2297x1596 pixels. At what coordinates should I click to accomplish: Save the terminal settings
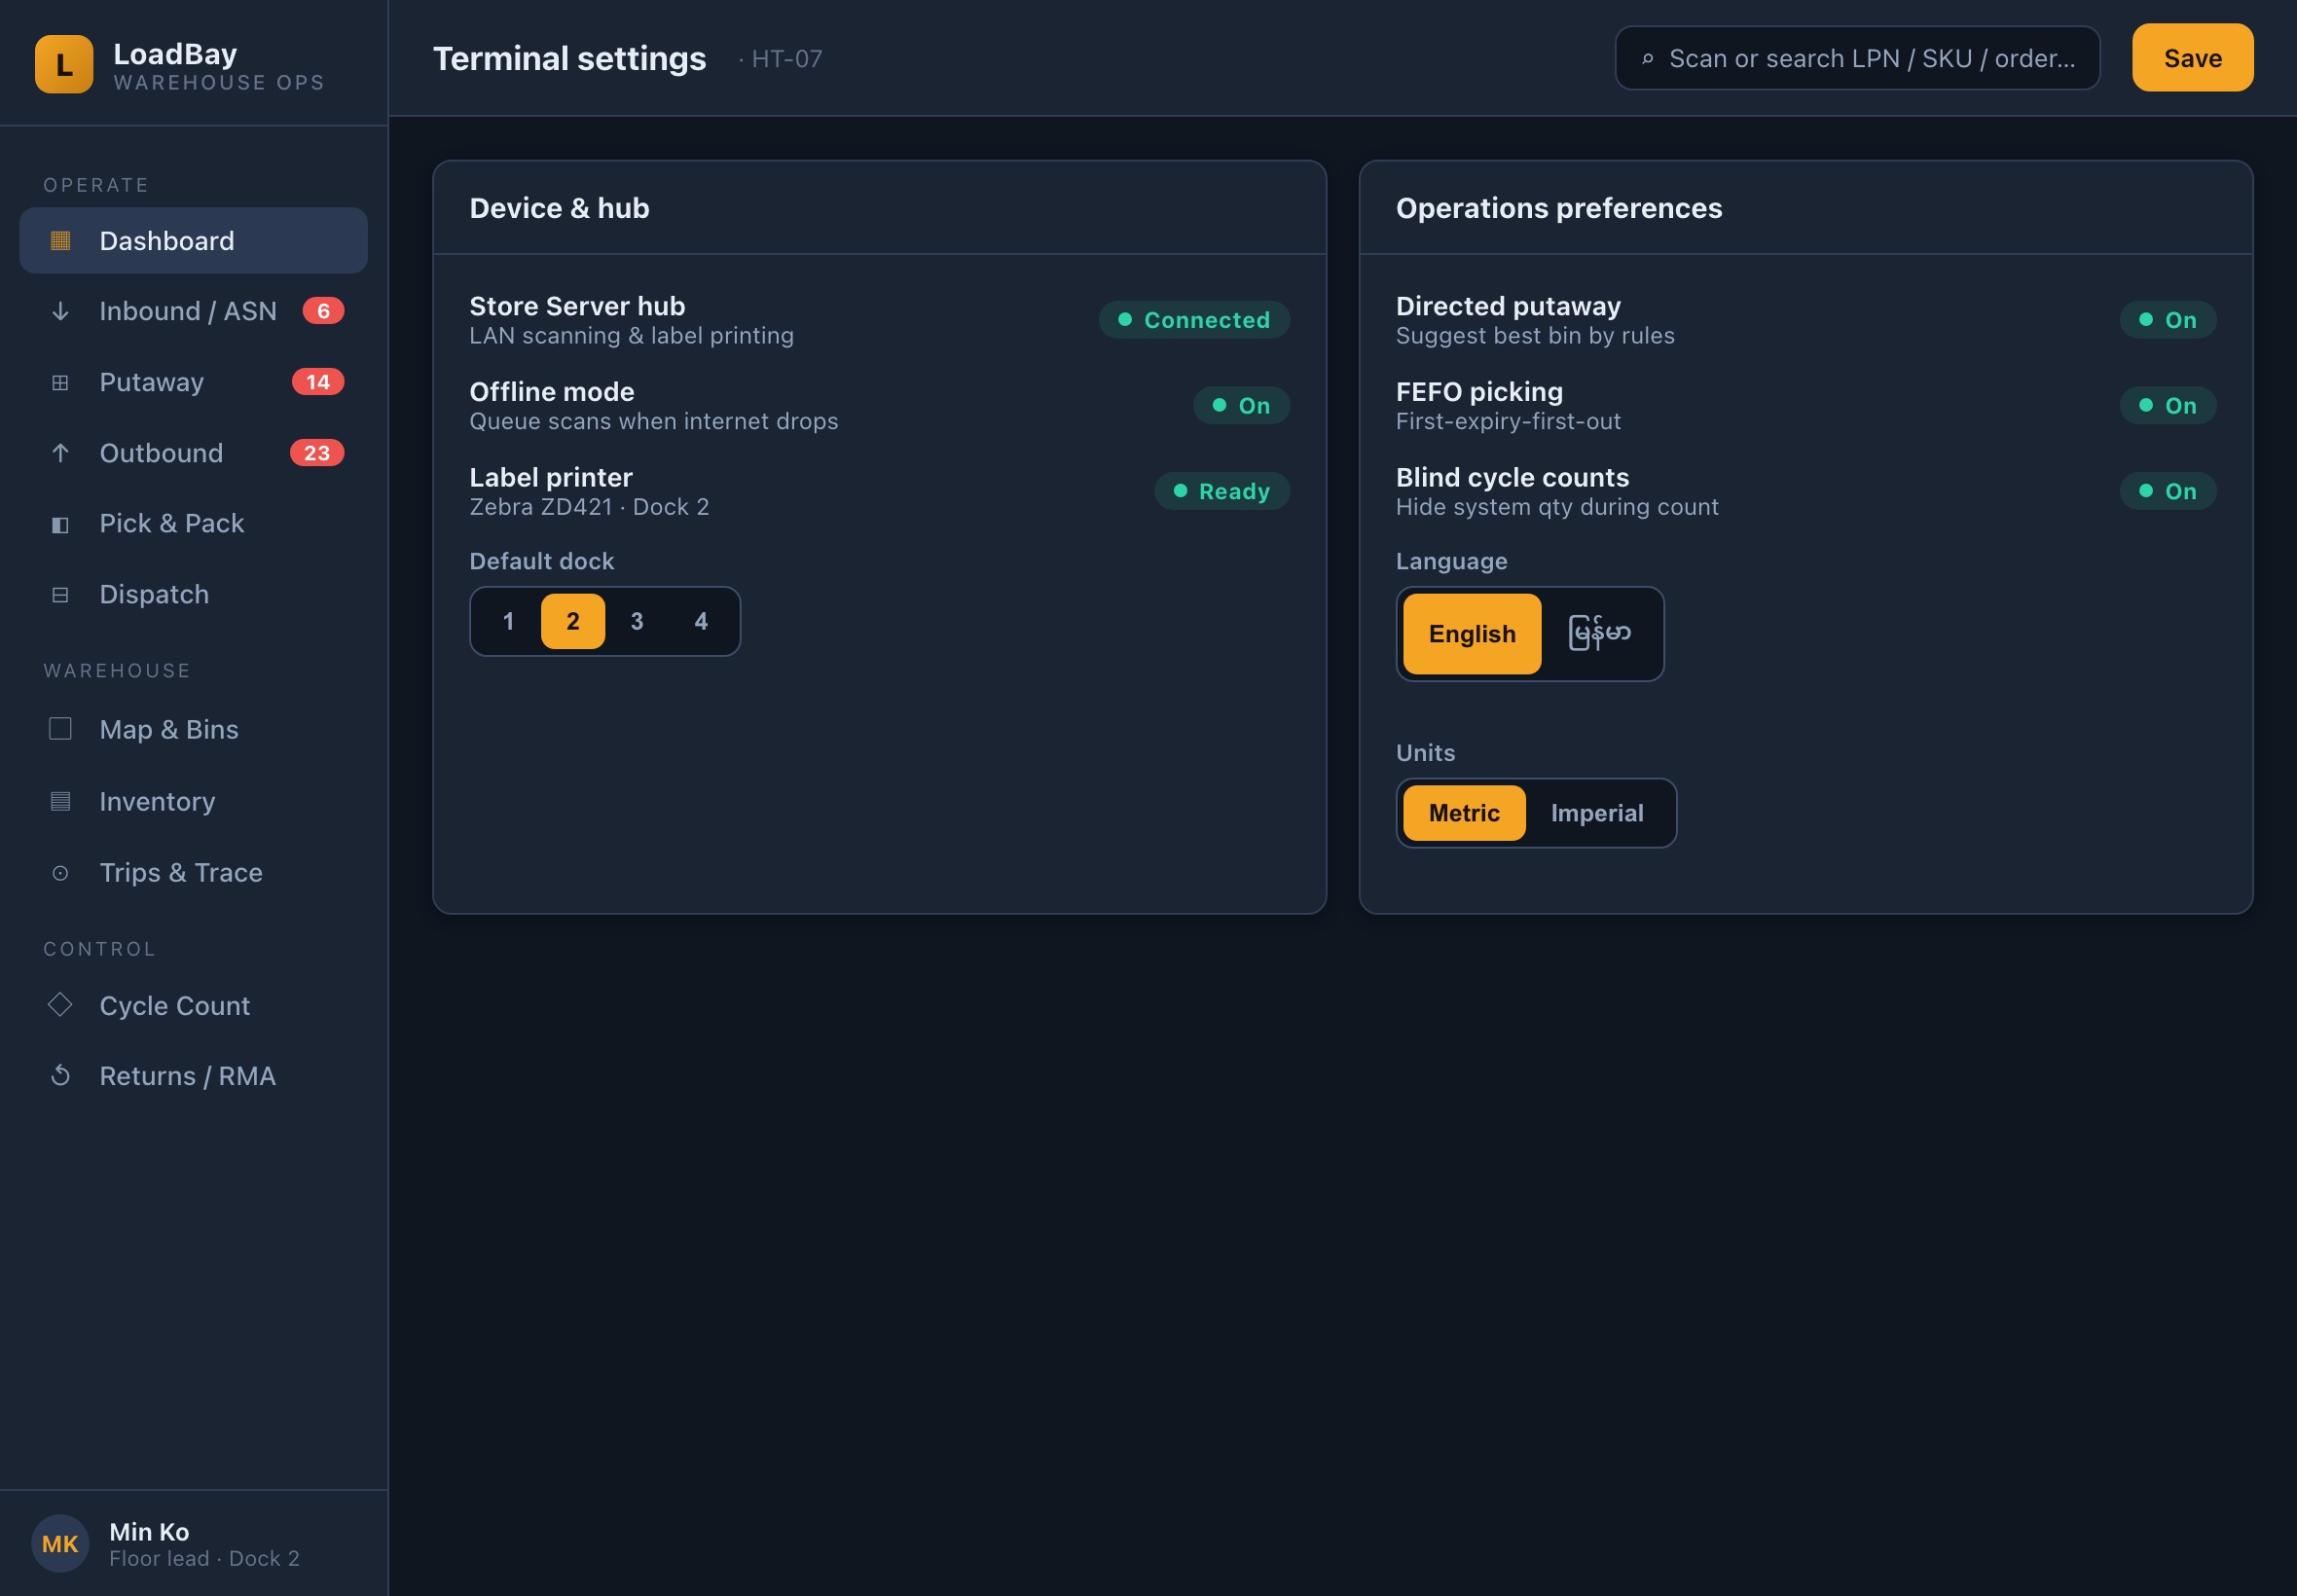[x=2192, y=58]
